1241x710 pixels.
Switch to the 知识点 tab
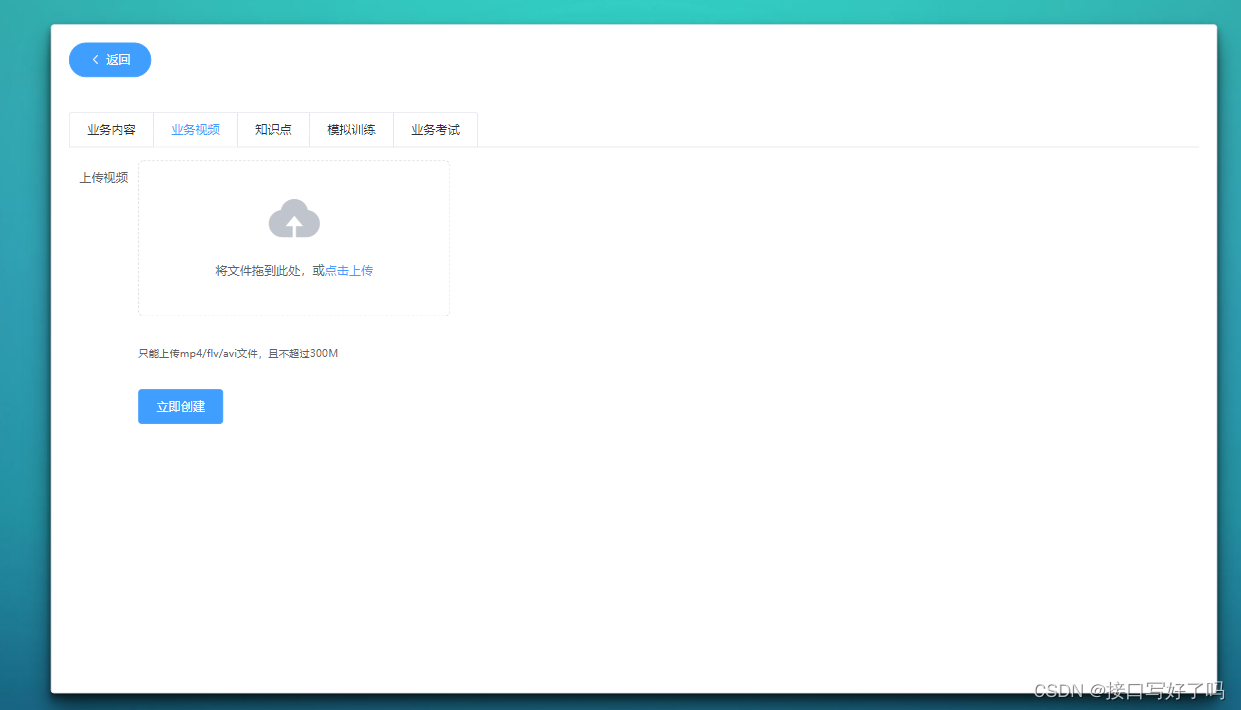[273, 129]
